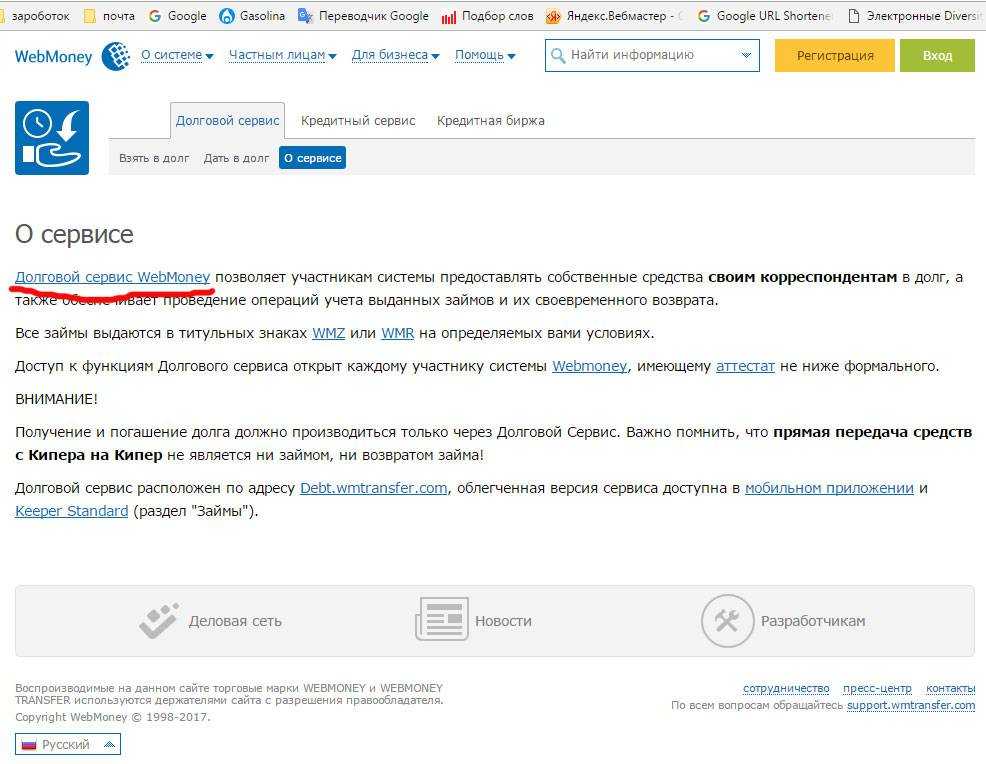The width and height of the screenshot is (986, 764).
Task: Expand the О системе menu
Action: [x=177, y=55]
